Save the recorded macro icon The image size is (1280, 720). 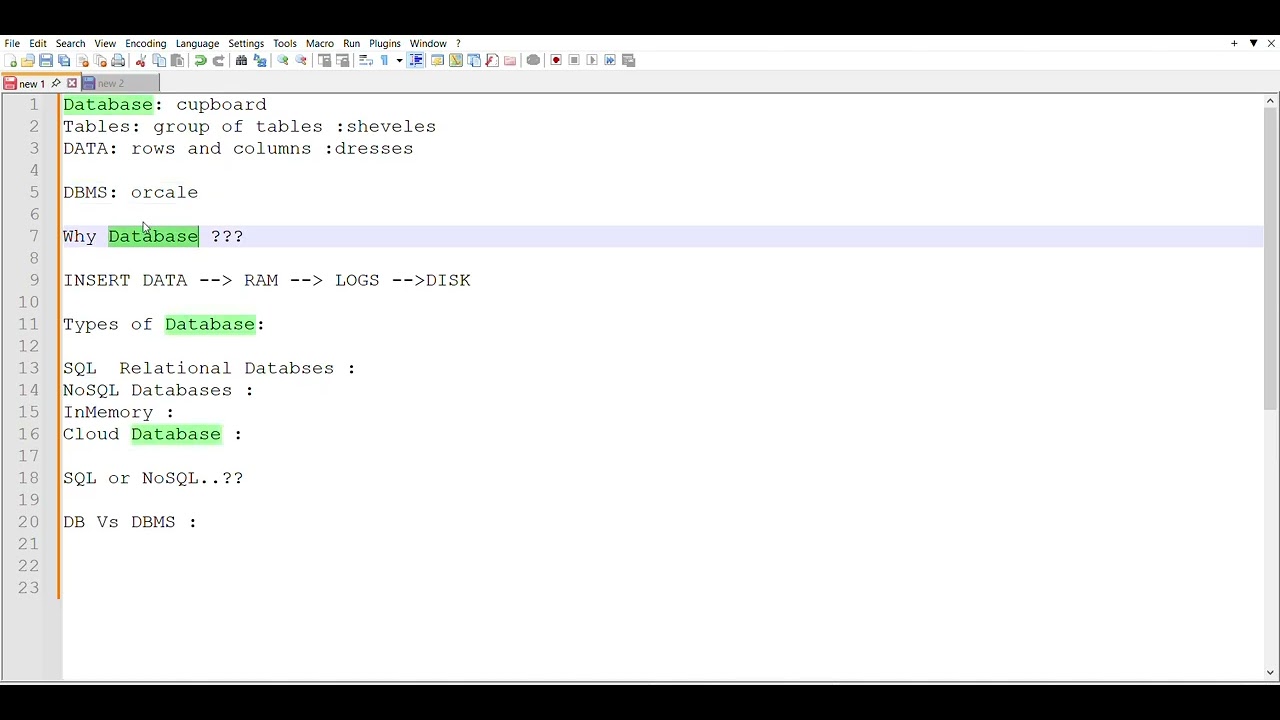(x=628, y=60)
